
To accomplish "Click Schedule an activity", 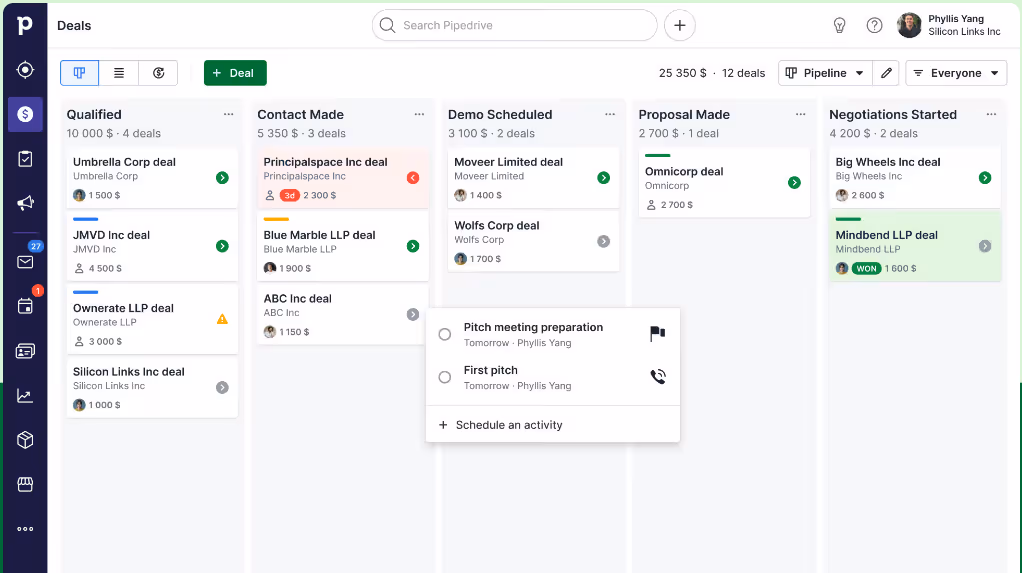I will point(501,425).
